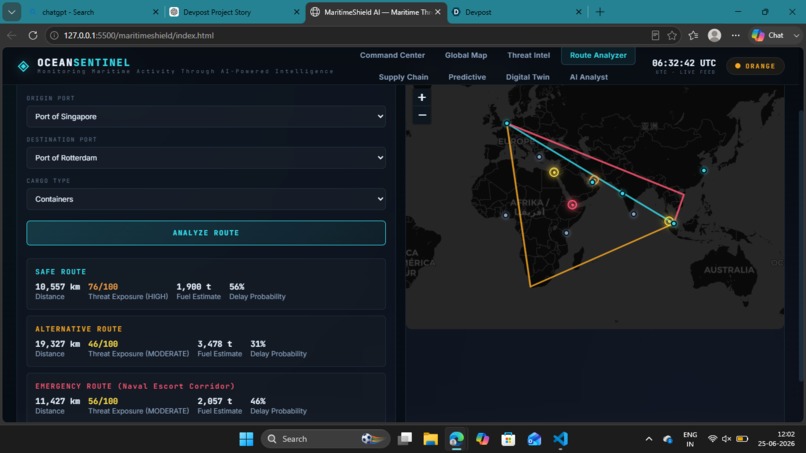Screen dimensions: 806x453
Task: Open the Threat Intel tab
Action: point(528,55)
